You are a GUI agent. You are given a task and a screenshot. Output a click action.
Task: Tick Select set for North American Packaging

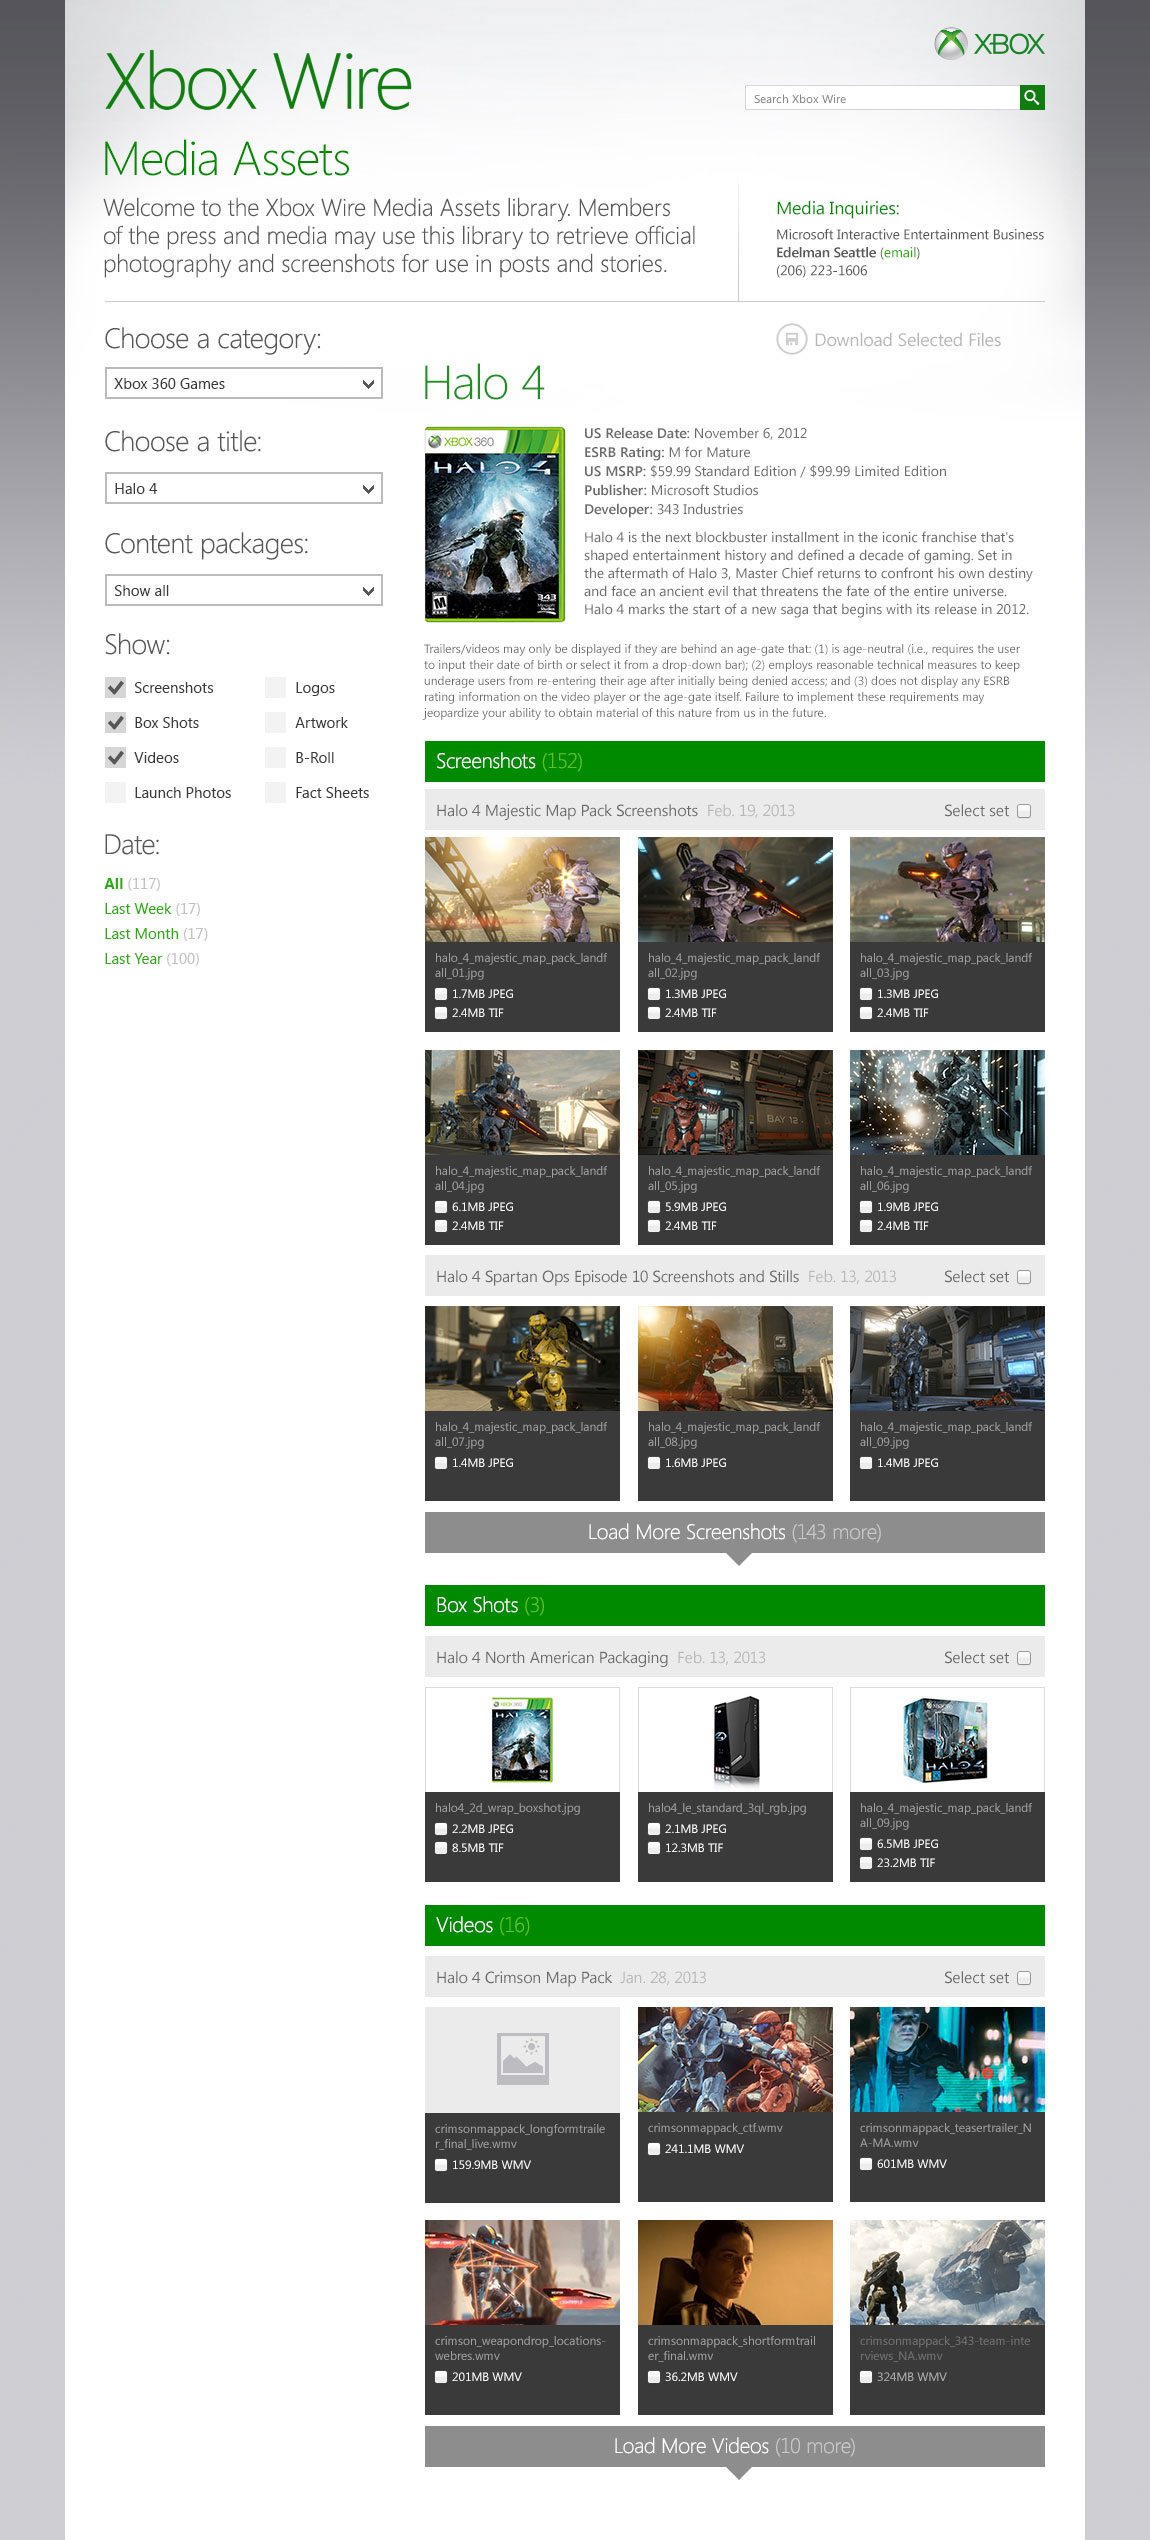click(x=1024, y=1658)
